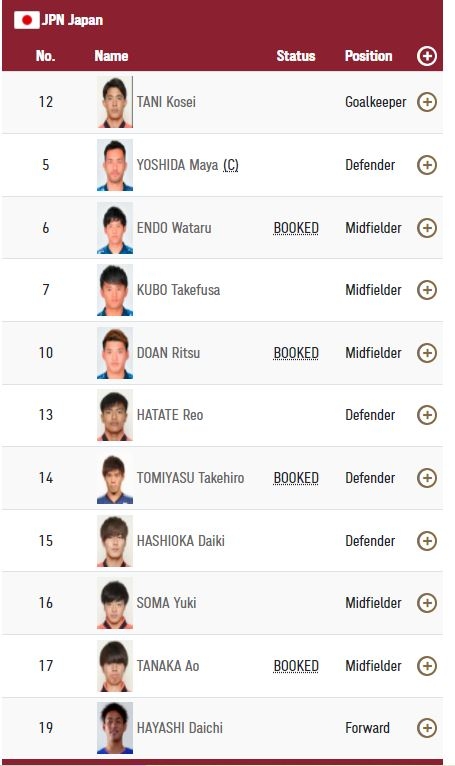Click plus icon next to KUBO Takefusa
This screenshot has height=766, width=455.
(x=427, y=290)
